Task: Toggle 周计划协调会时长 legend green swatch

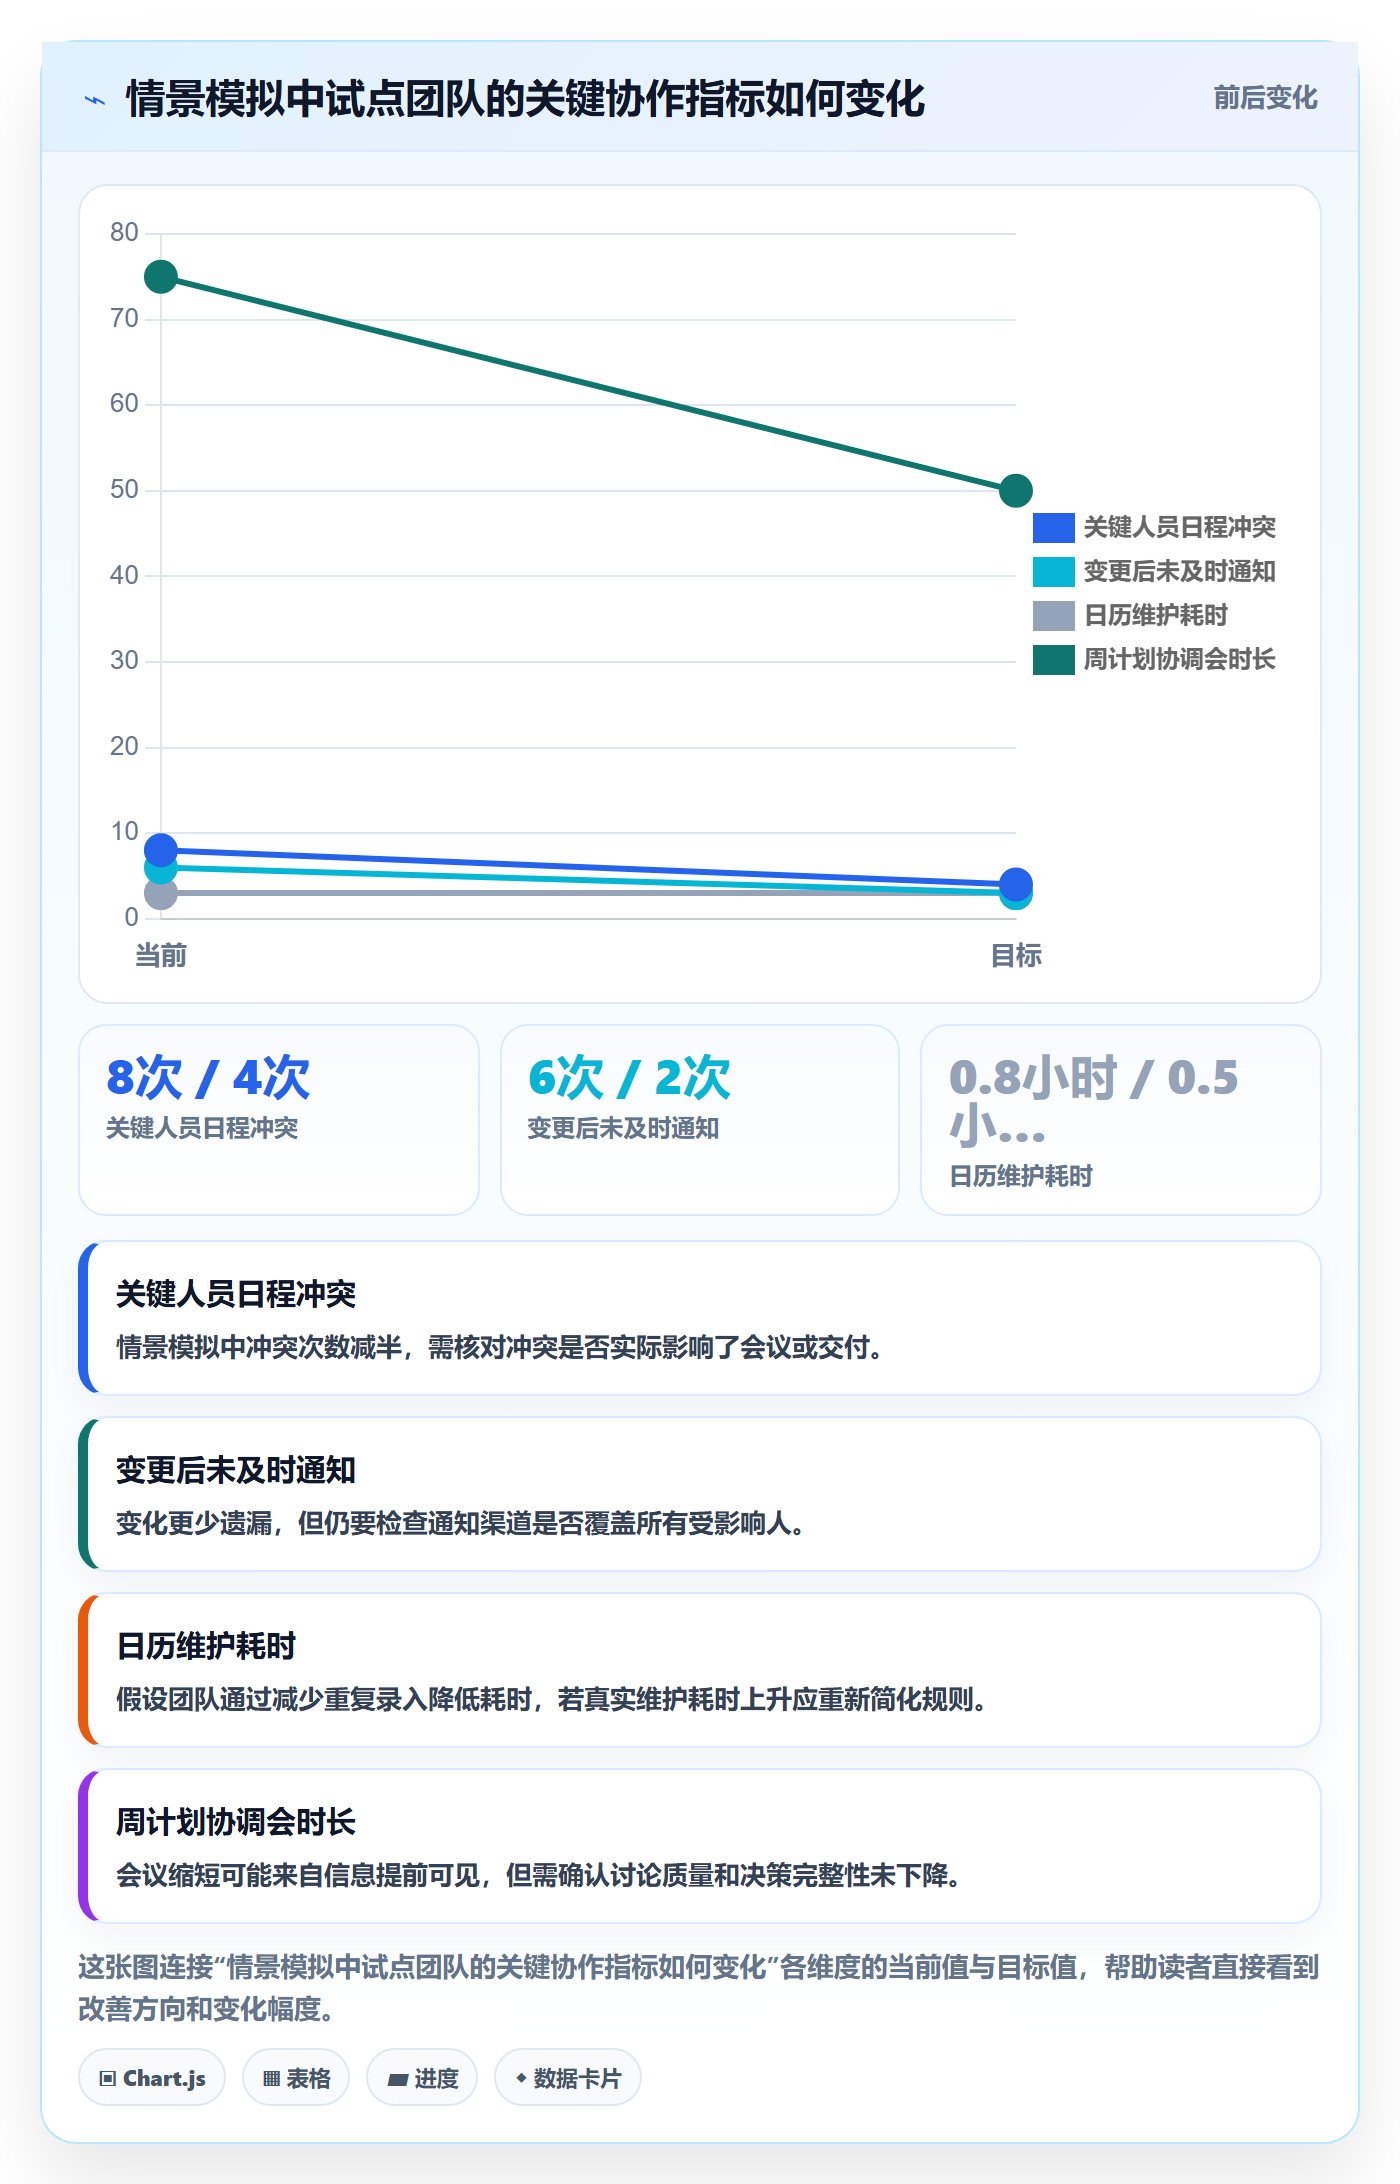Action: 1053,659
